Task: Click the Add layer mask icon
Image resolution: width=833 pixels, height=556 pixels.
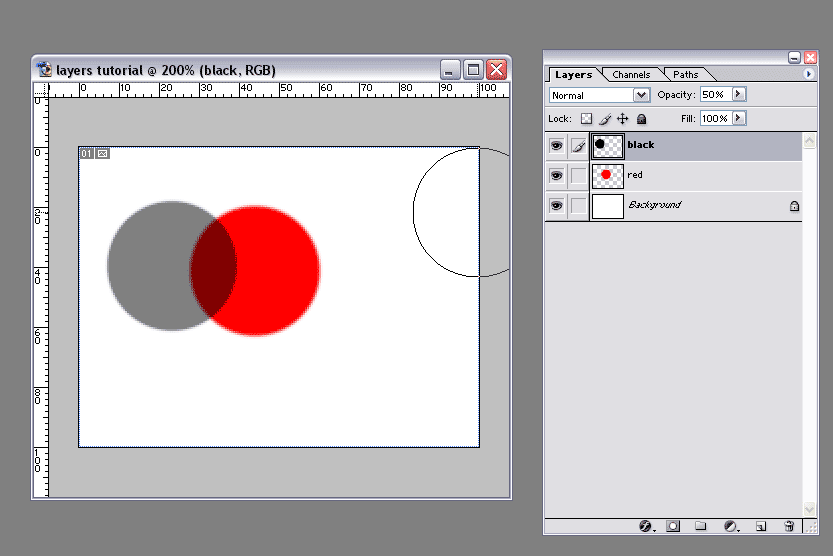Action: [x=673, y=526]
